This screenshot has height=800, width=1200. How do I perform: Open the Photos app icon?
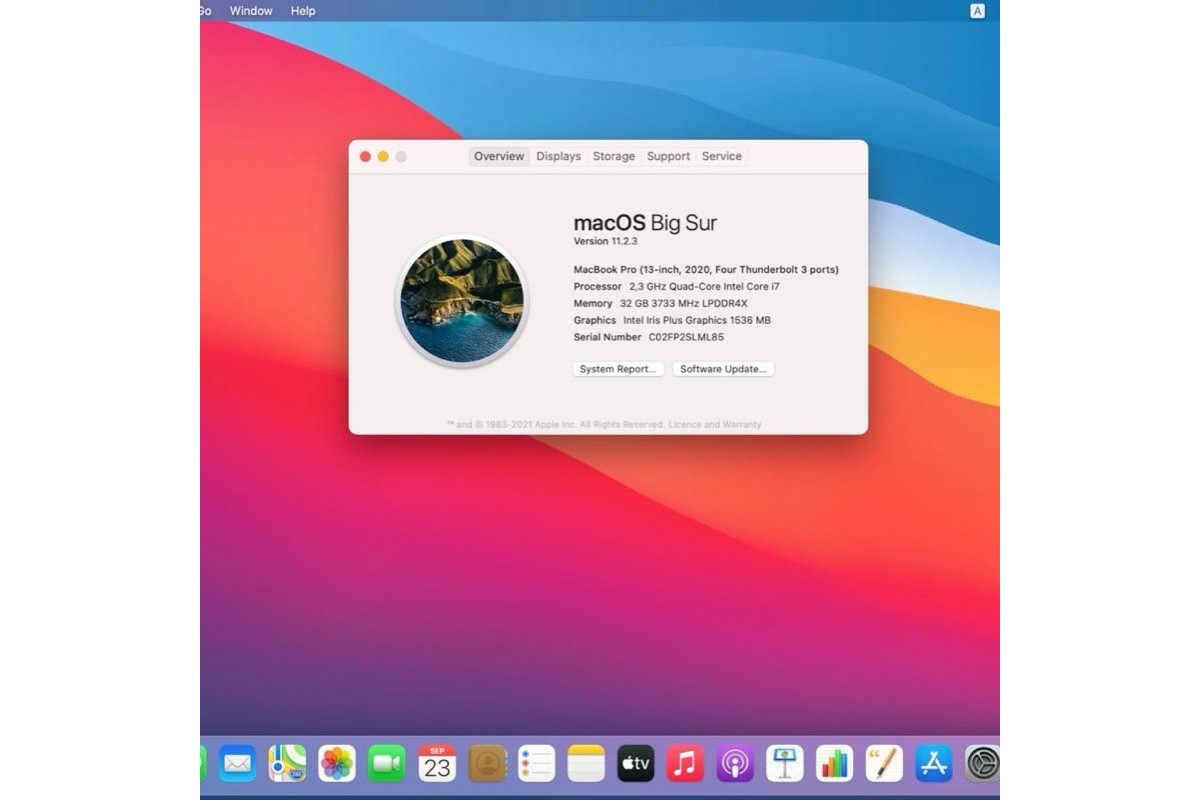[x=337, y=764]
